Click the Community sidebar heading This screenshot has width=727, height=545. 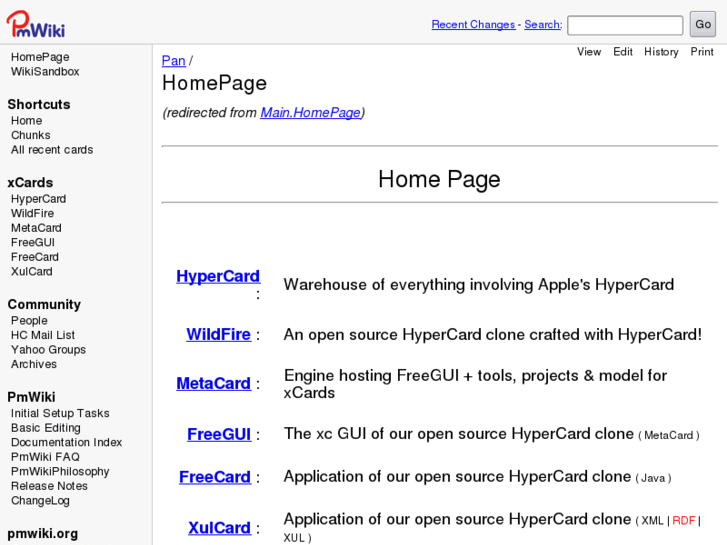click(x=44, y=304)
